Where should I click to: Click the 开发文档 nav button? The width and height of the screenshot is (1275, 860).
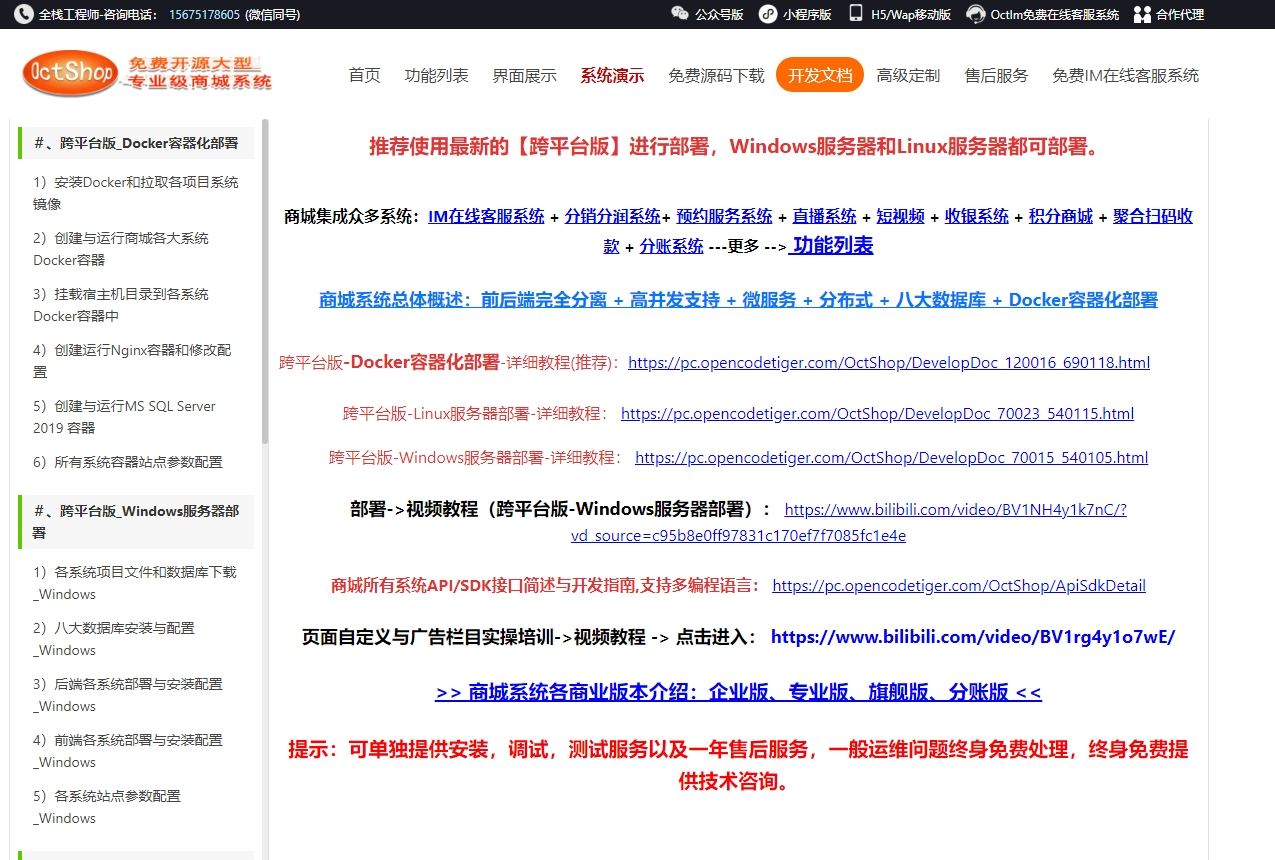point(820,75)
